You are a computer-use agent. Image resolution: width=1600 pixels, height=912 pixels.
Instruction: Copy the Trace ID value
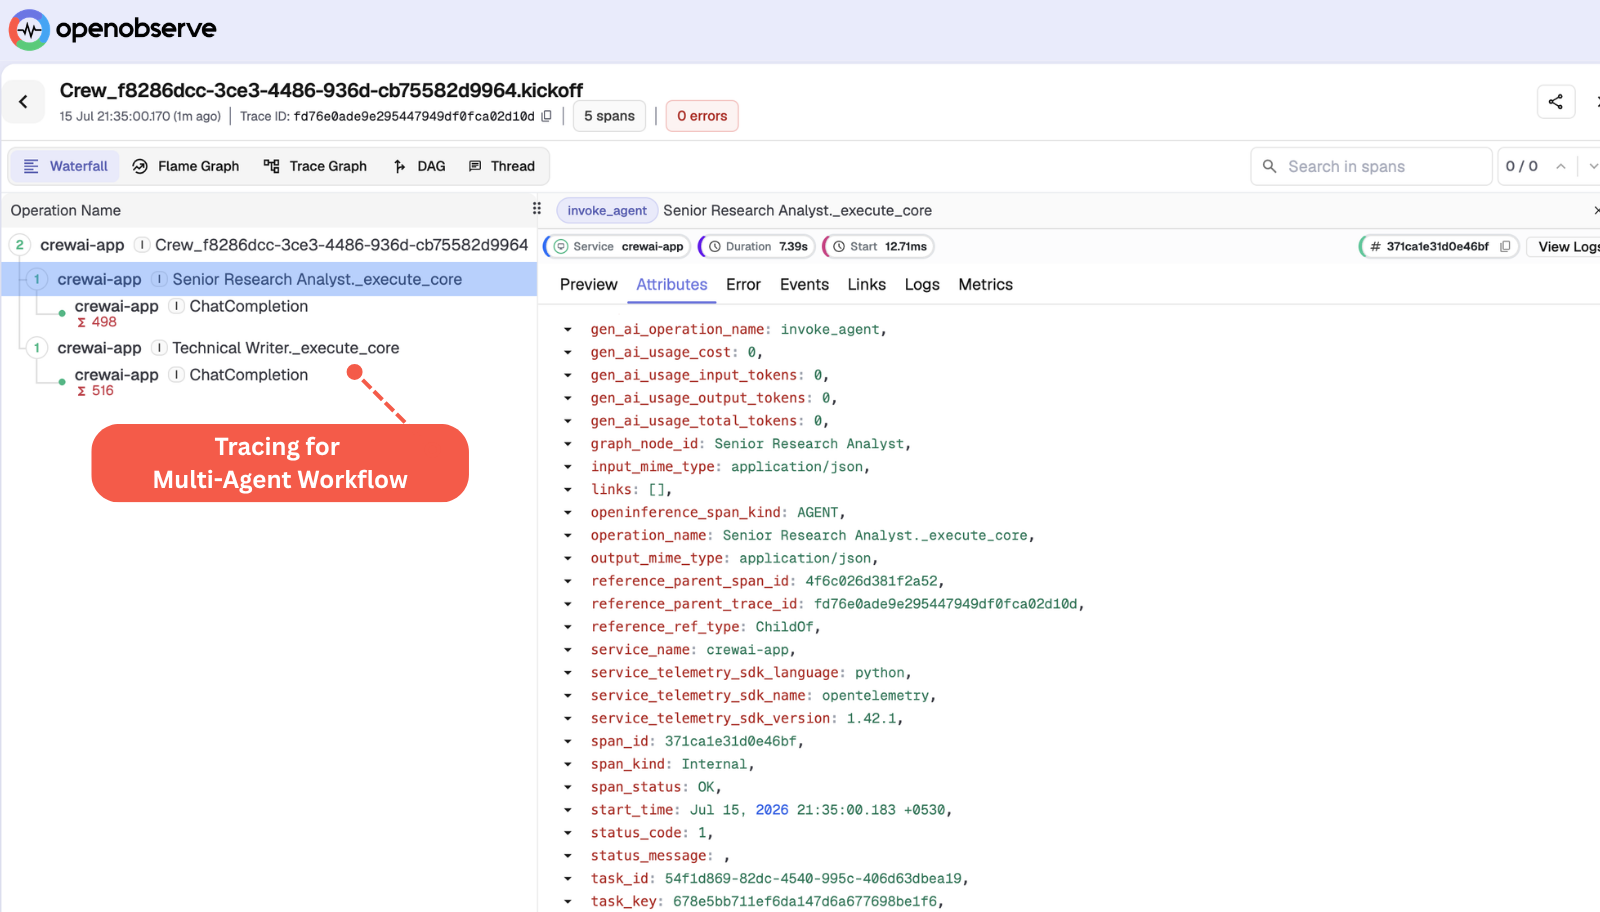point(546,116)
